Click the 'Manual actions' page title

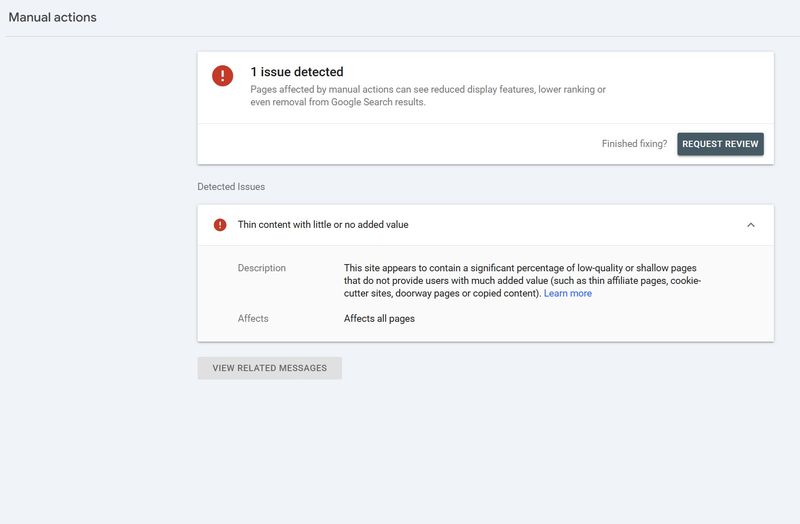pos(53,17)
